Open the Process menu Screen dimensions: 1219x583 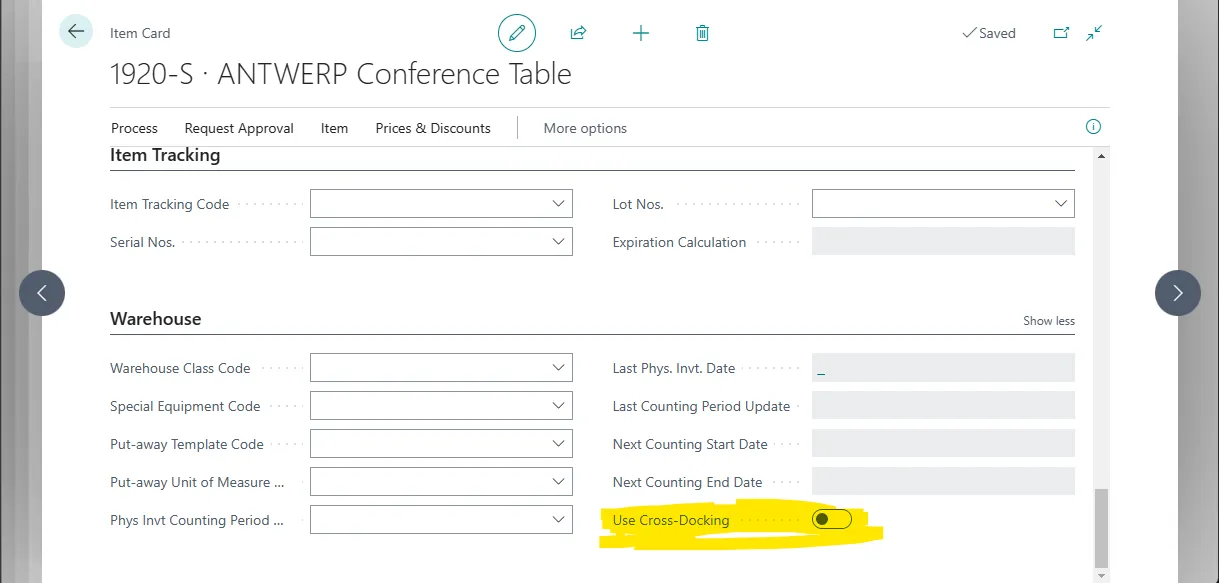point(134,128)
